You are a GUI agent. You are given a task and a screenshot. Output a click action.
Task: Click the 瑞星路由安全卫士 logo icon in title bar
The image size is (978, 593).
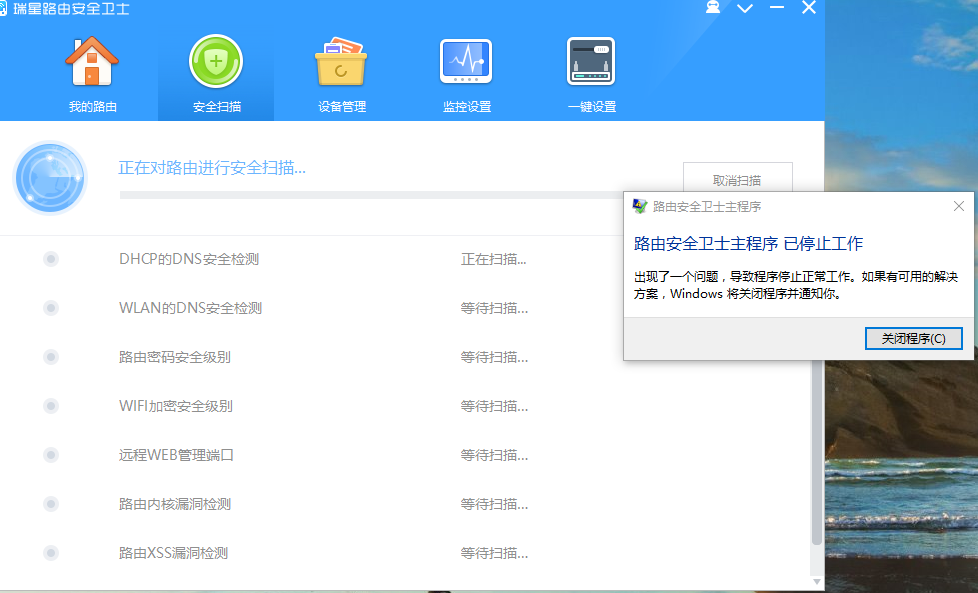3,9
